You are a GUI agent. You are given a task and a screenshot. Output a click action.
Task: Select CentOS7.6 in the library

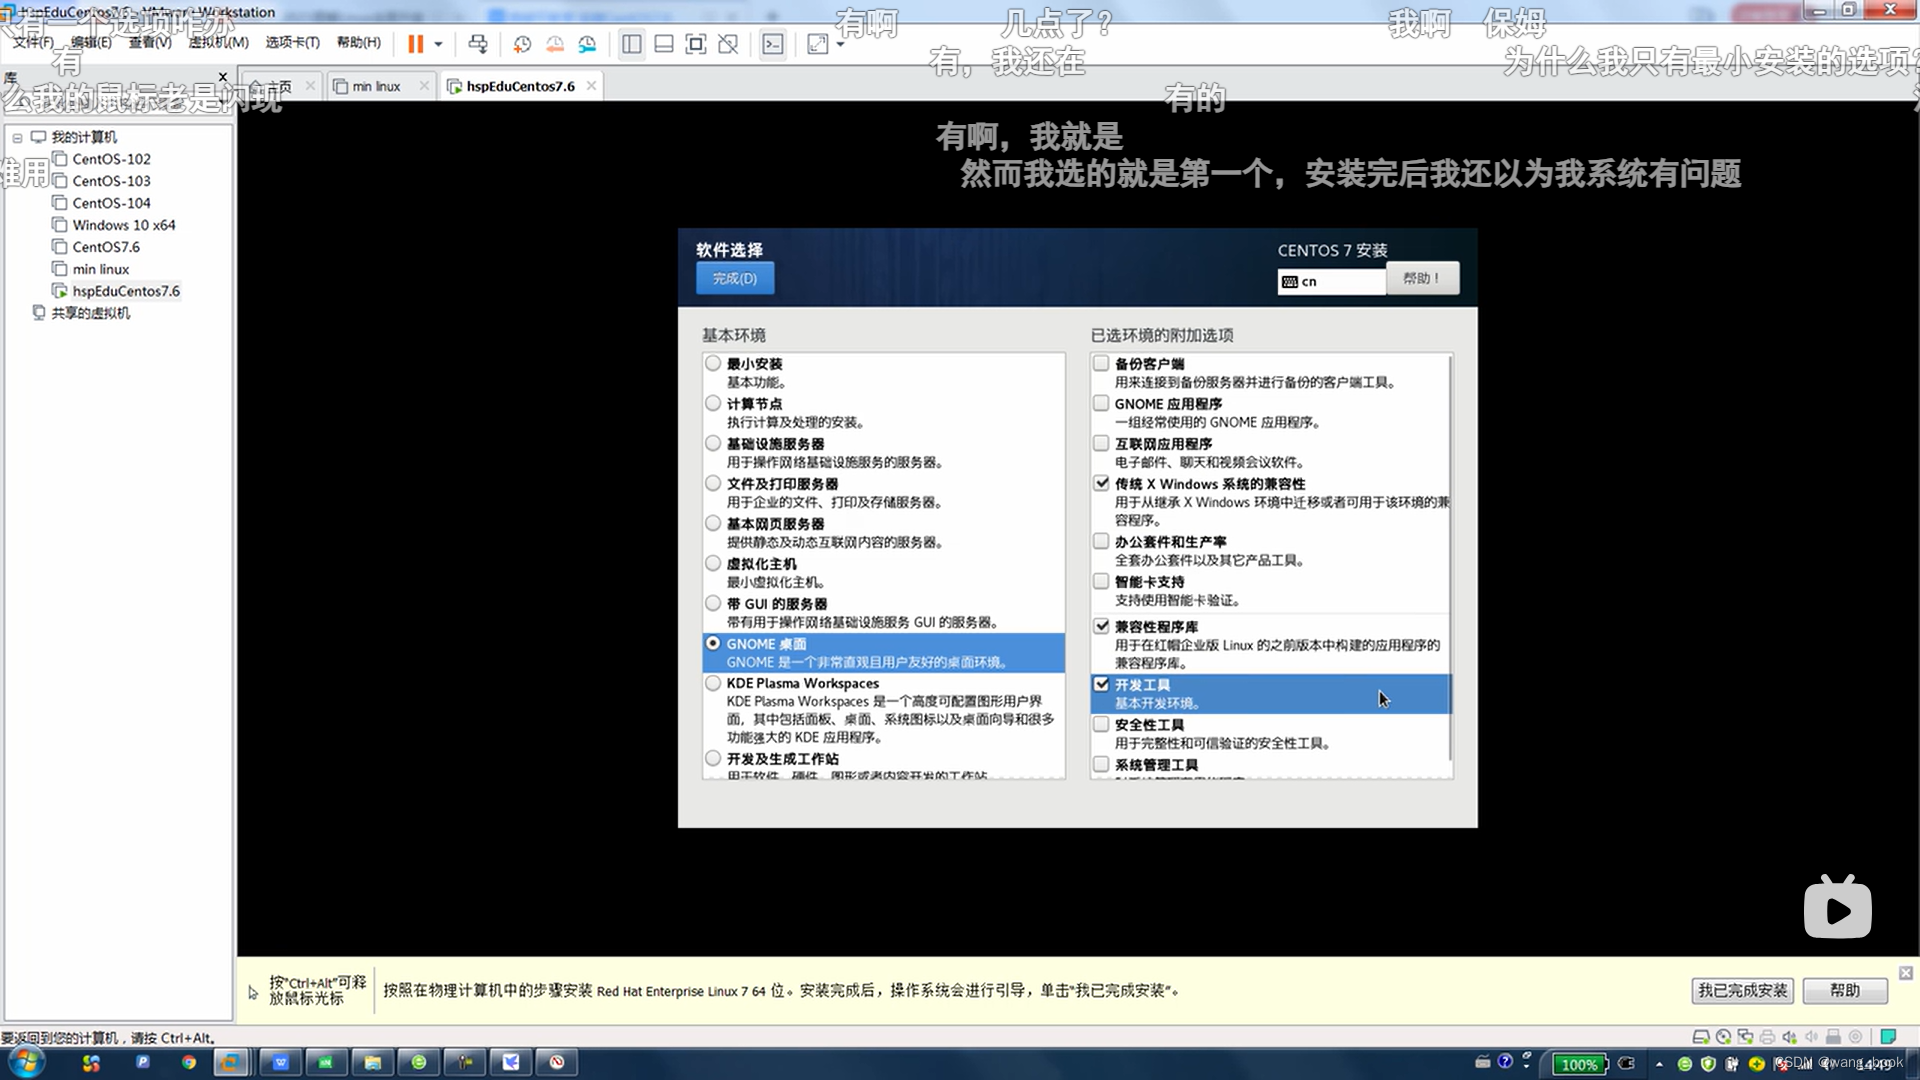[x=105, y=247]
